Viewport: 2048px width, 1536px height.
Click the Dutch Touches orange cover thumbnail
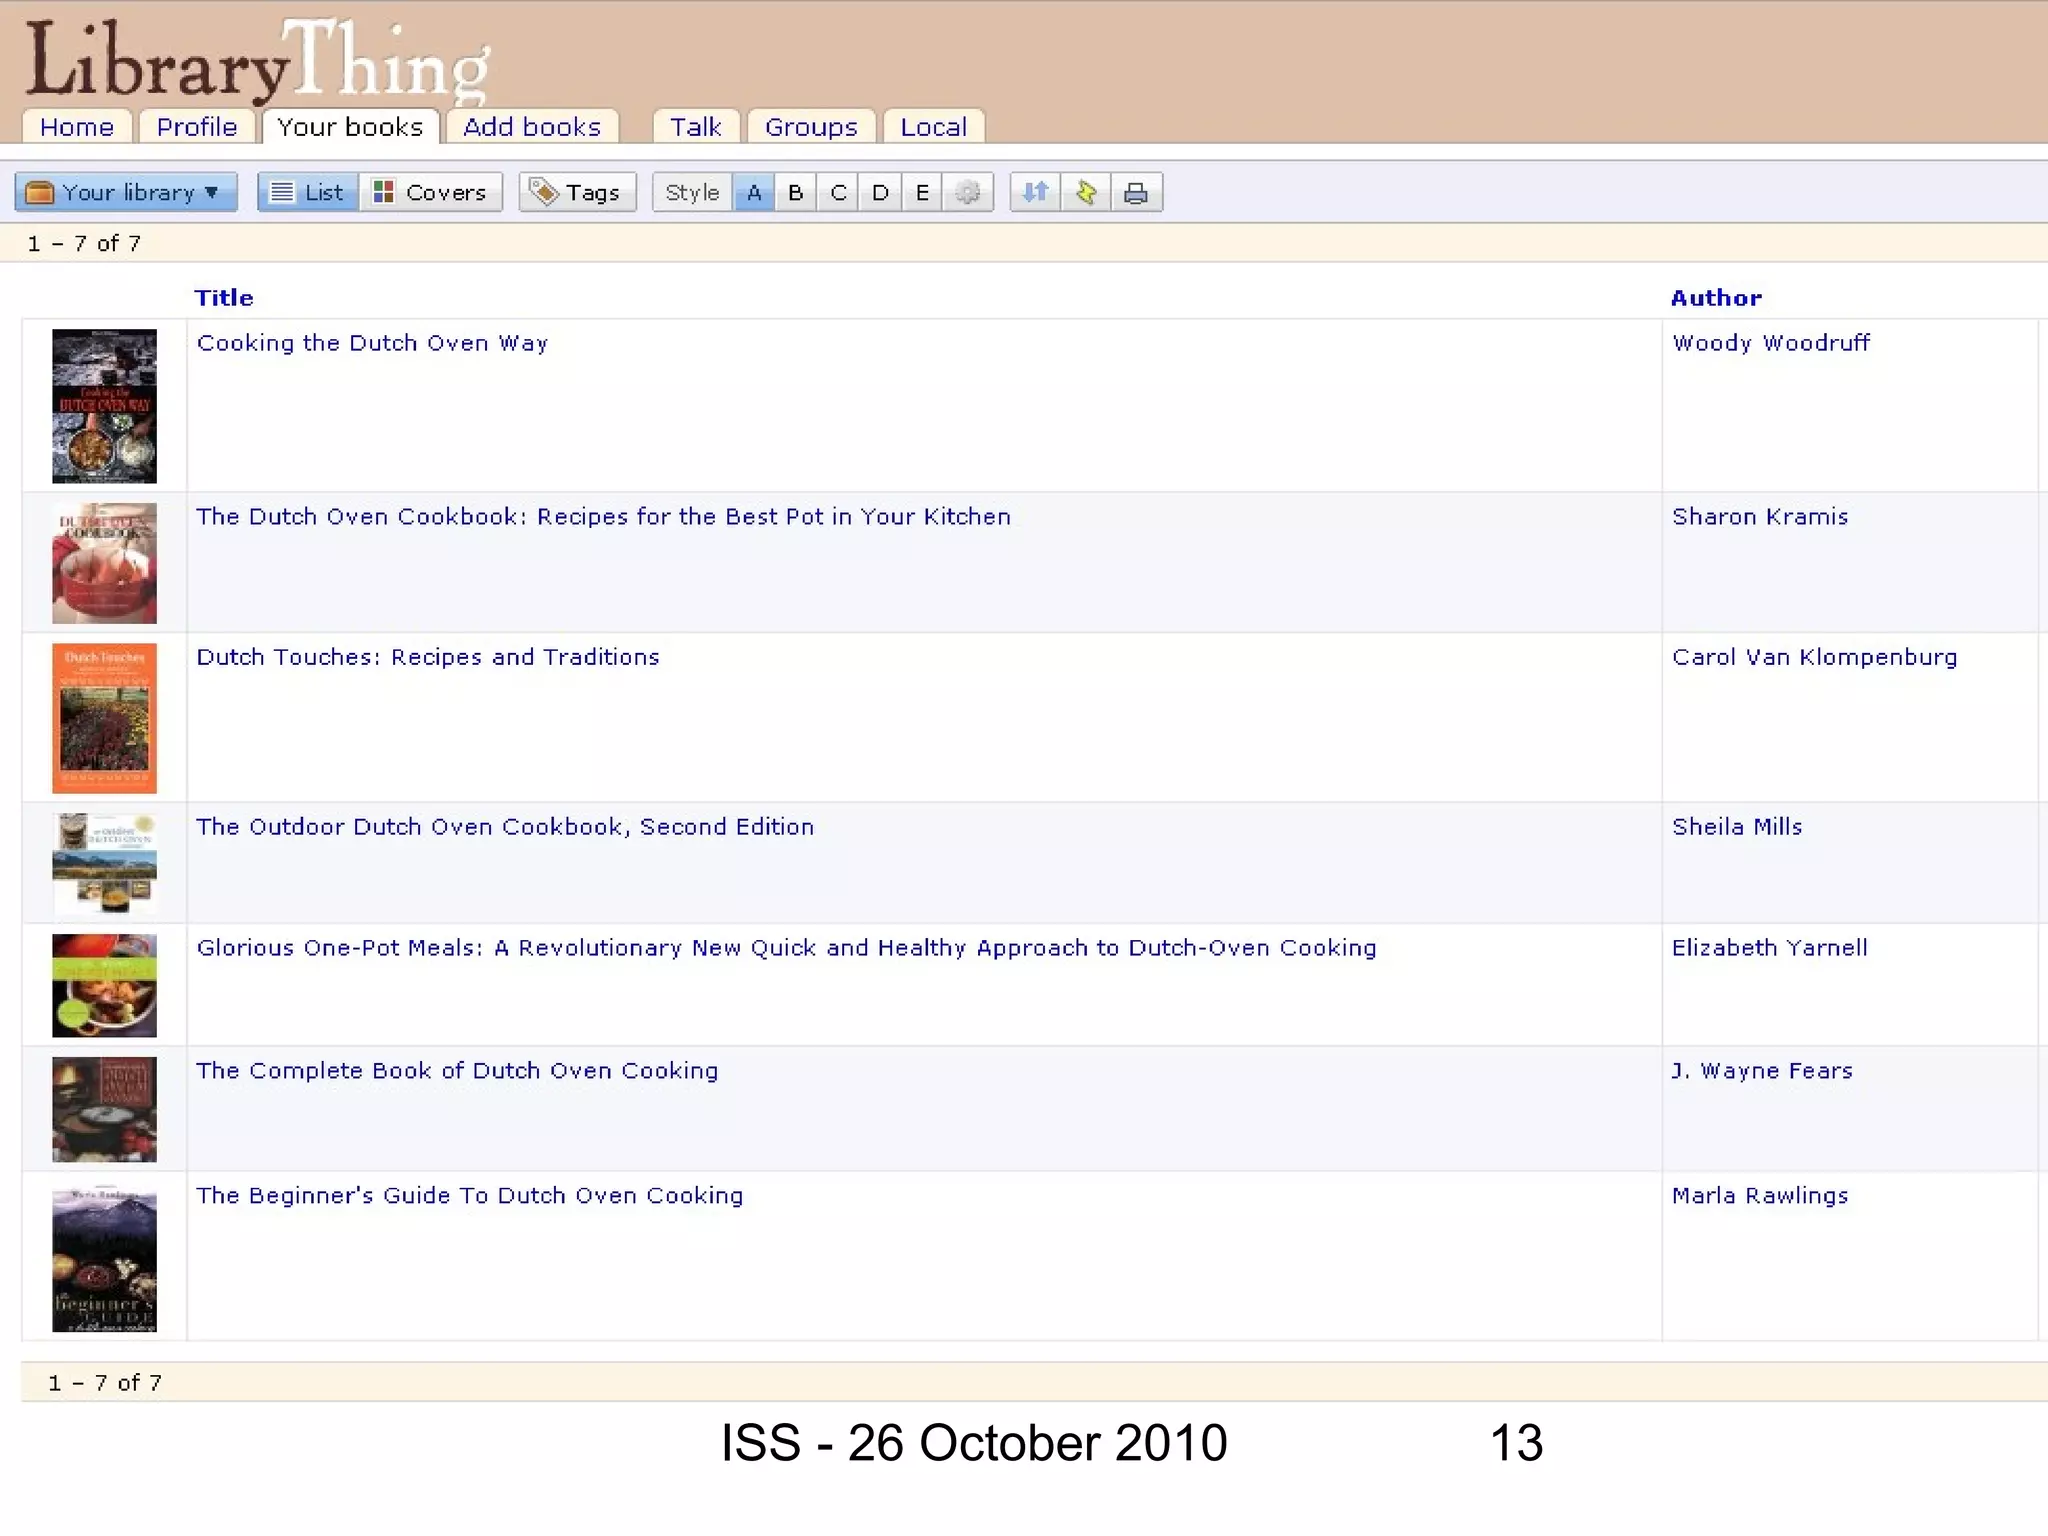(x=104, y=718)
